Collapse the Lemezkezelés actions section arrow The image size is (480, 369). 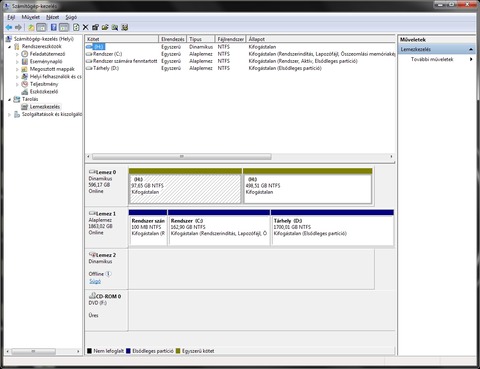(471, 49)
